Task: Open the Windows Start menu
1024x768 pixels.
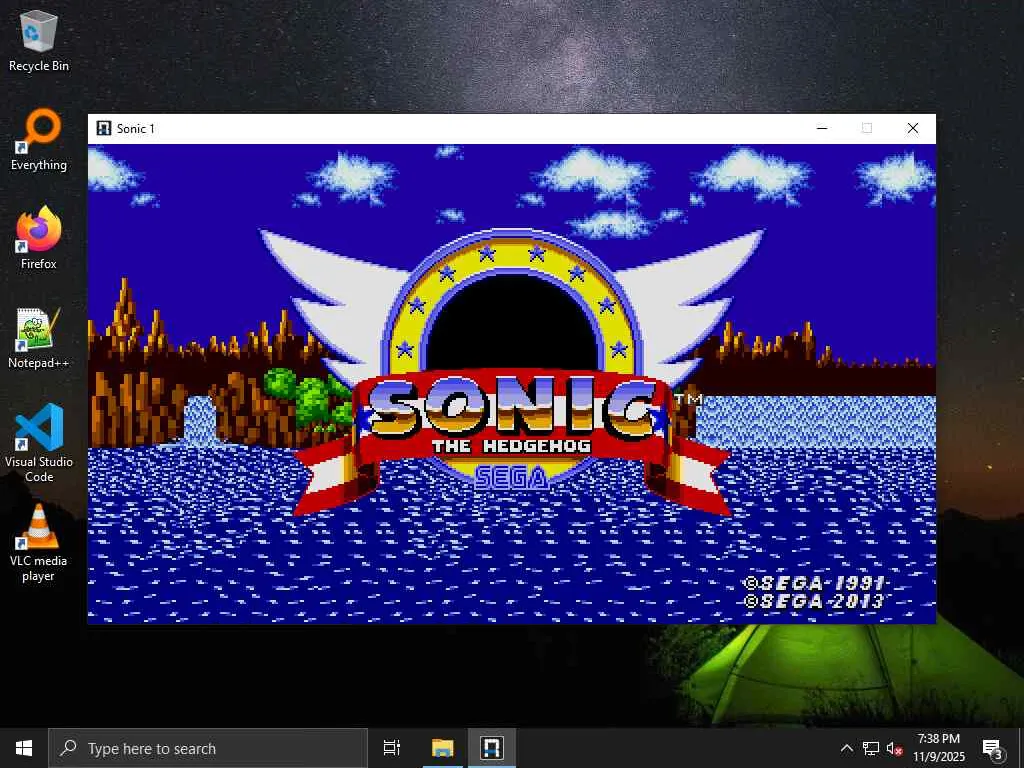Action: 24,748
